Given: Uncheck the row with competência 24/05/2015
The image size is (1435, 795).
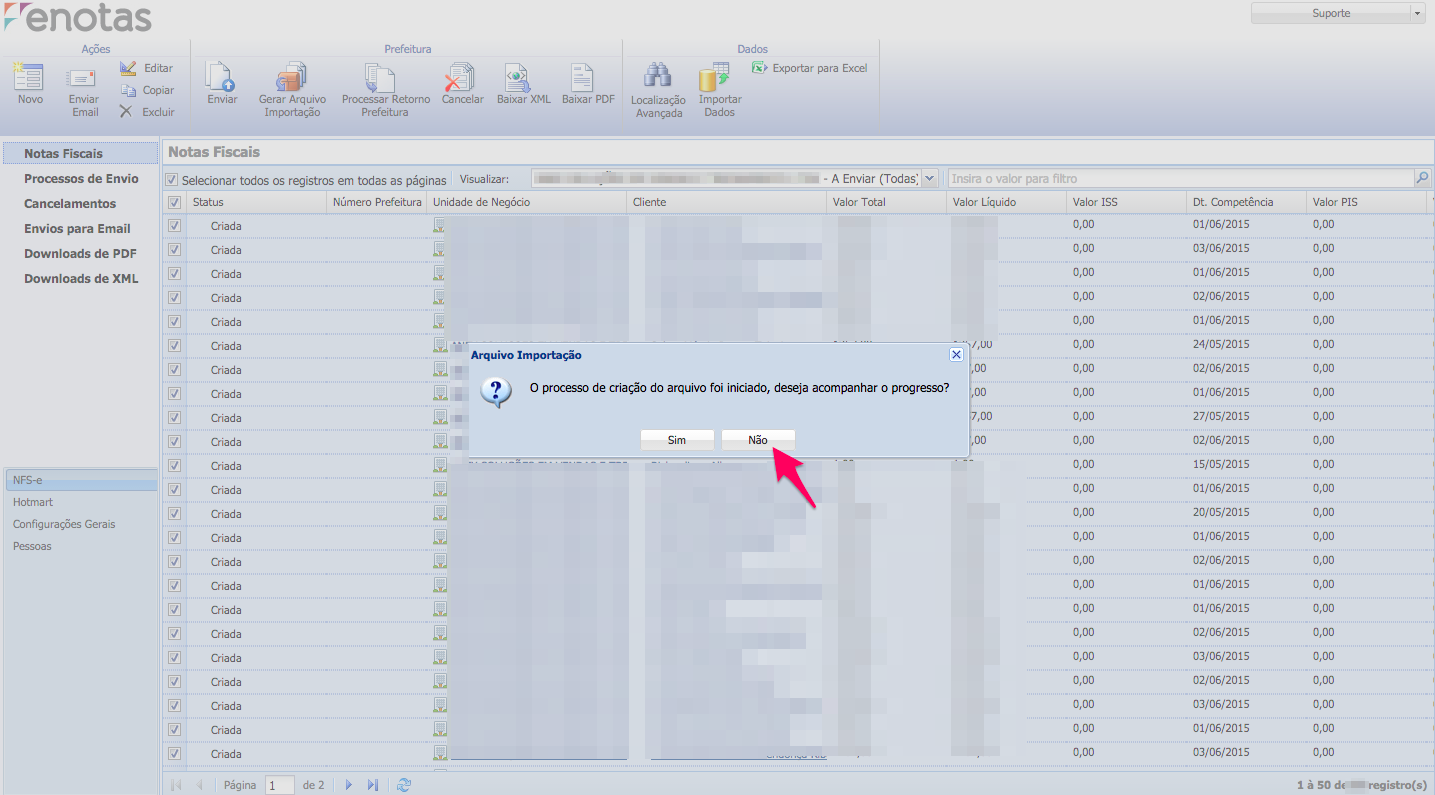Looking at the screenshot, I should pos(175,346).
